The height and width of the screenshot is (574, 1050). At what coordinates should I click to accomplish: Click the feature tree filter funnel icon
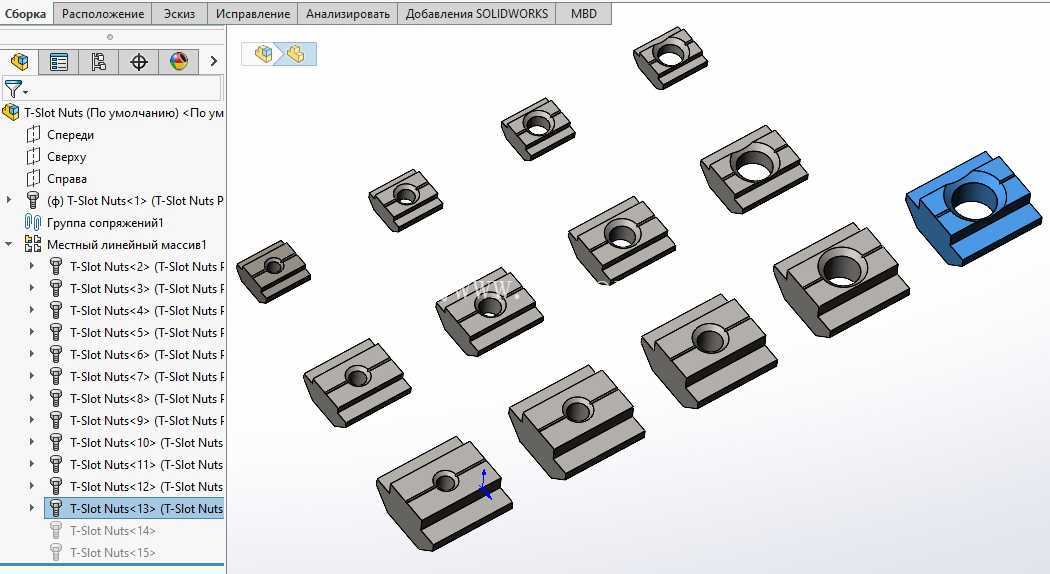(x=13, y=88)
